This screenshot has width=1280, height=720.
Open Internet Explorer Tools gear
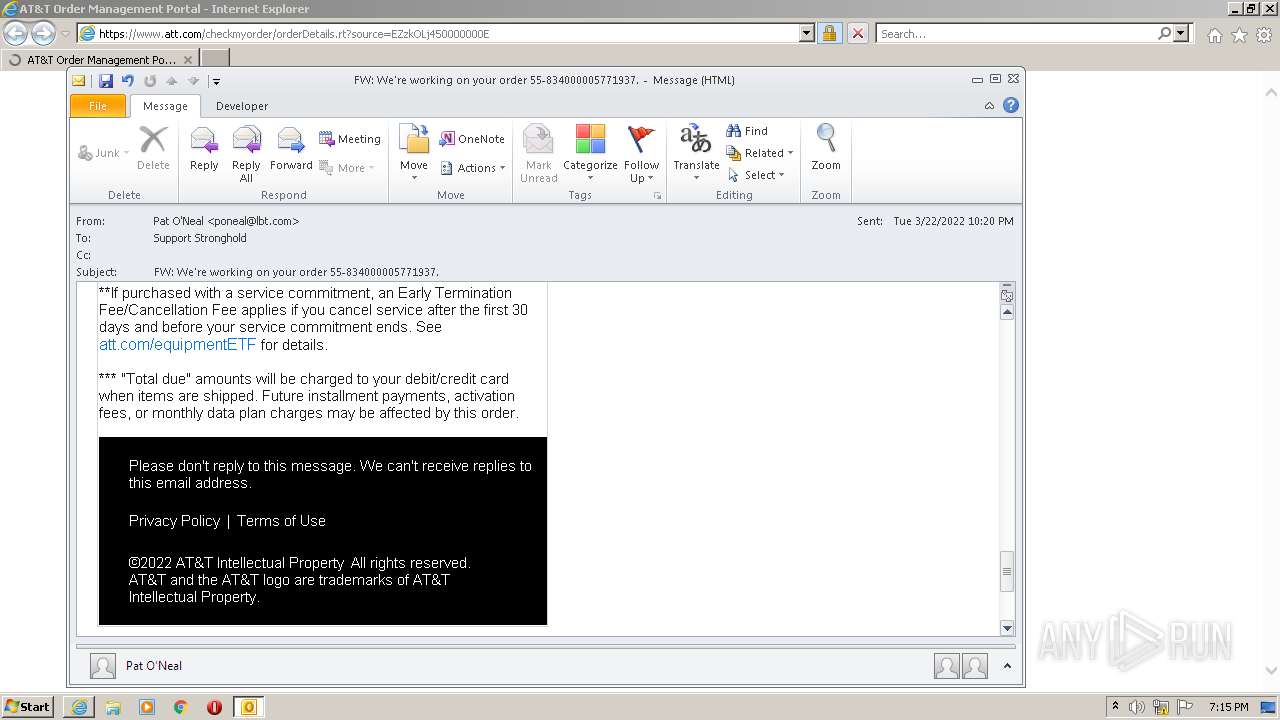click(x=1264, y=35)
